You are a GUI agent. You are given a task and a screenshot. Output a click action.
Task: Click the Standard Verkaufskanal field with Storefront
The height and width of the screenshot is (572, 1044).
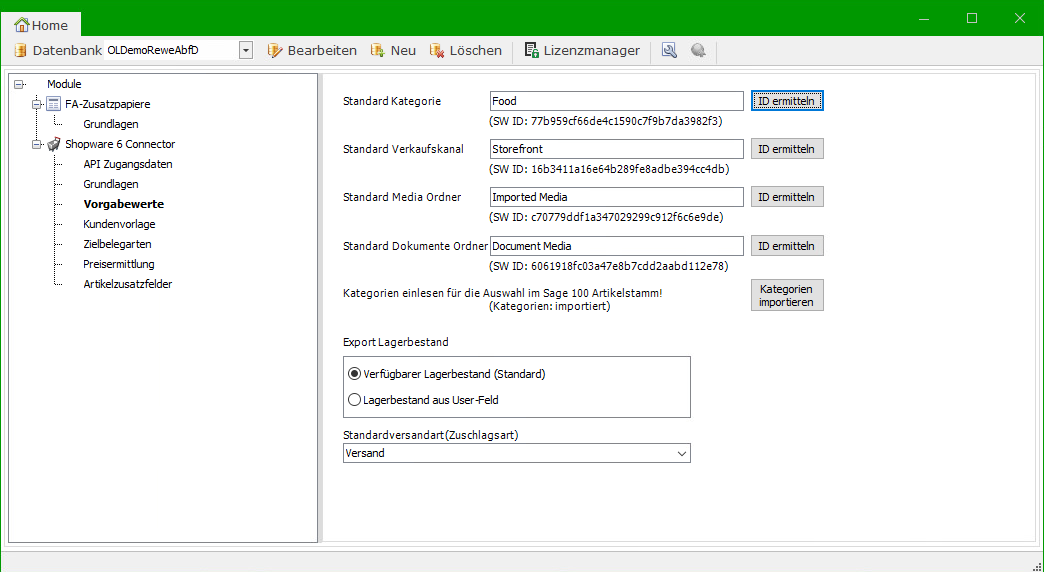[617, 149]
